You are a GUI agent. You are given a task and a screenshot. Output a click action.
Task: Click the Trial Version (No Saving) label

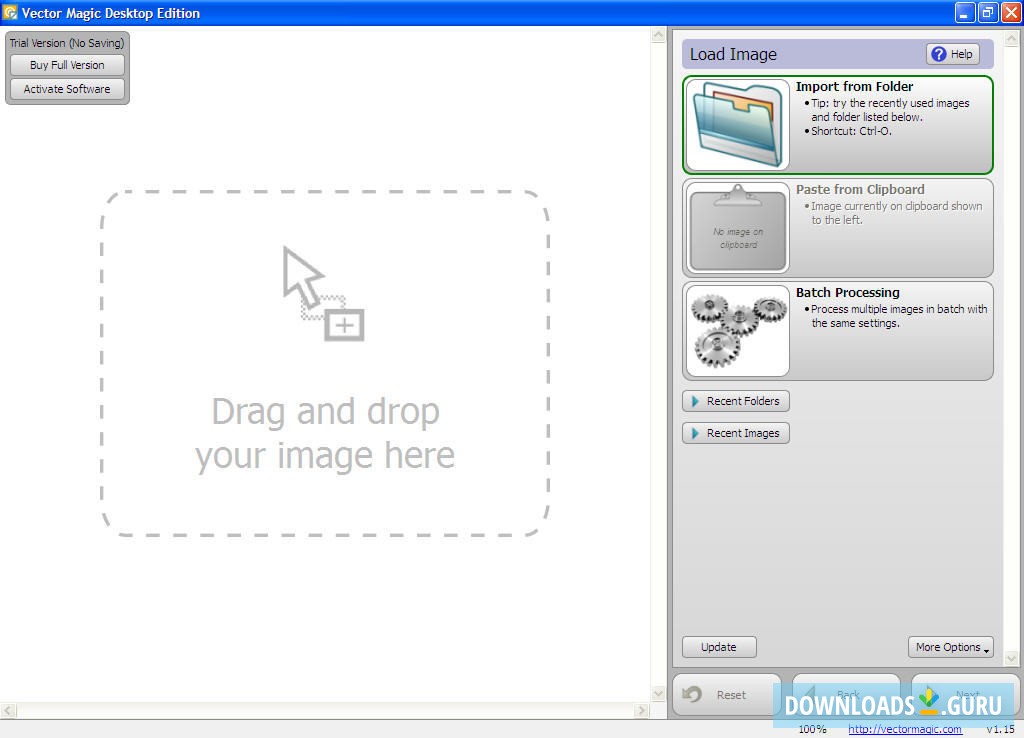click(x=67, y=43)
